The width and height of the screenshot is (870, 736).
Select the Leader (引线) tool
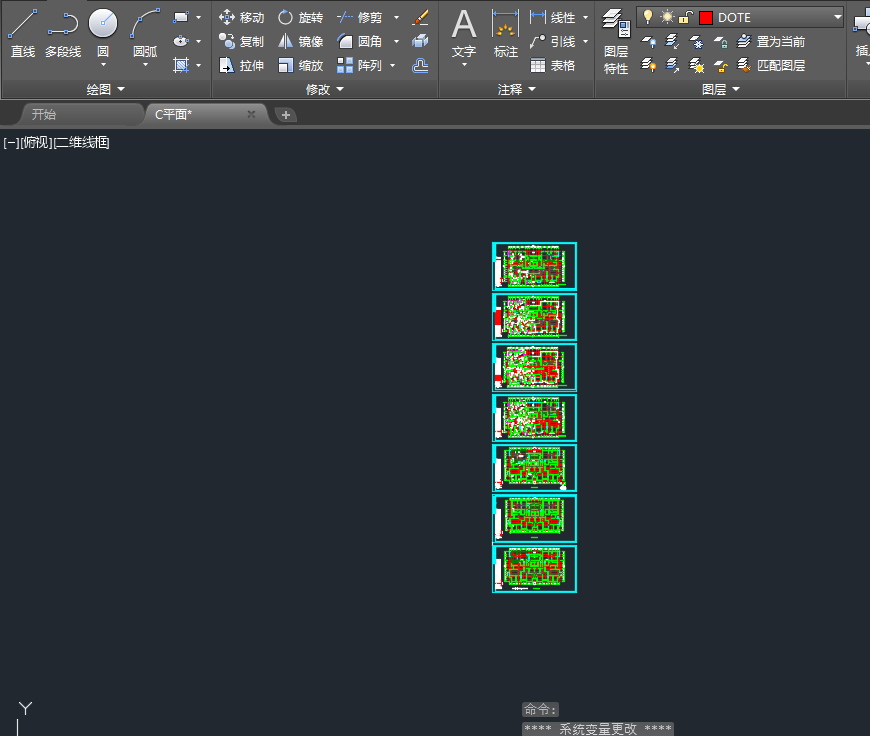(552, 41)
